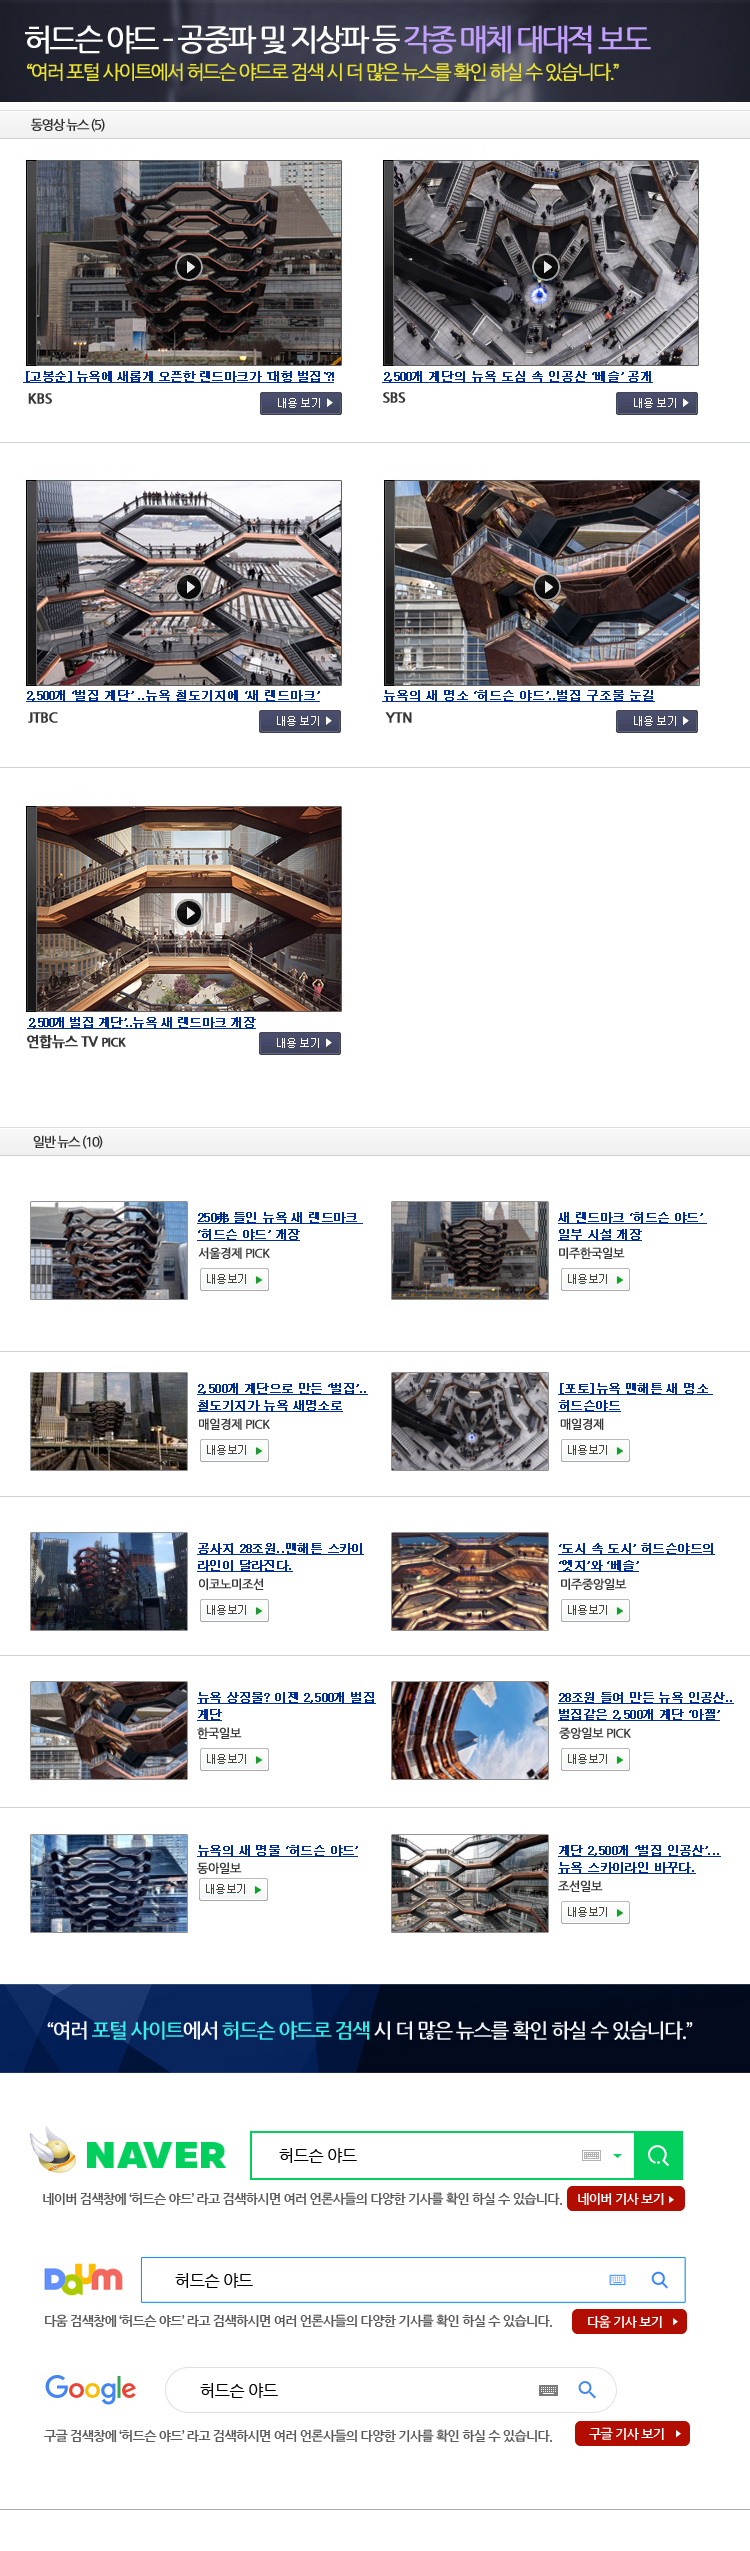Open 미주한국일보 article thumbnail

[470, 1250]
